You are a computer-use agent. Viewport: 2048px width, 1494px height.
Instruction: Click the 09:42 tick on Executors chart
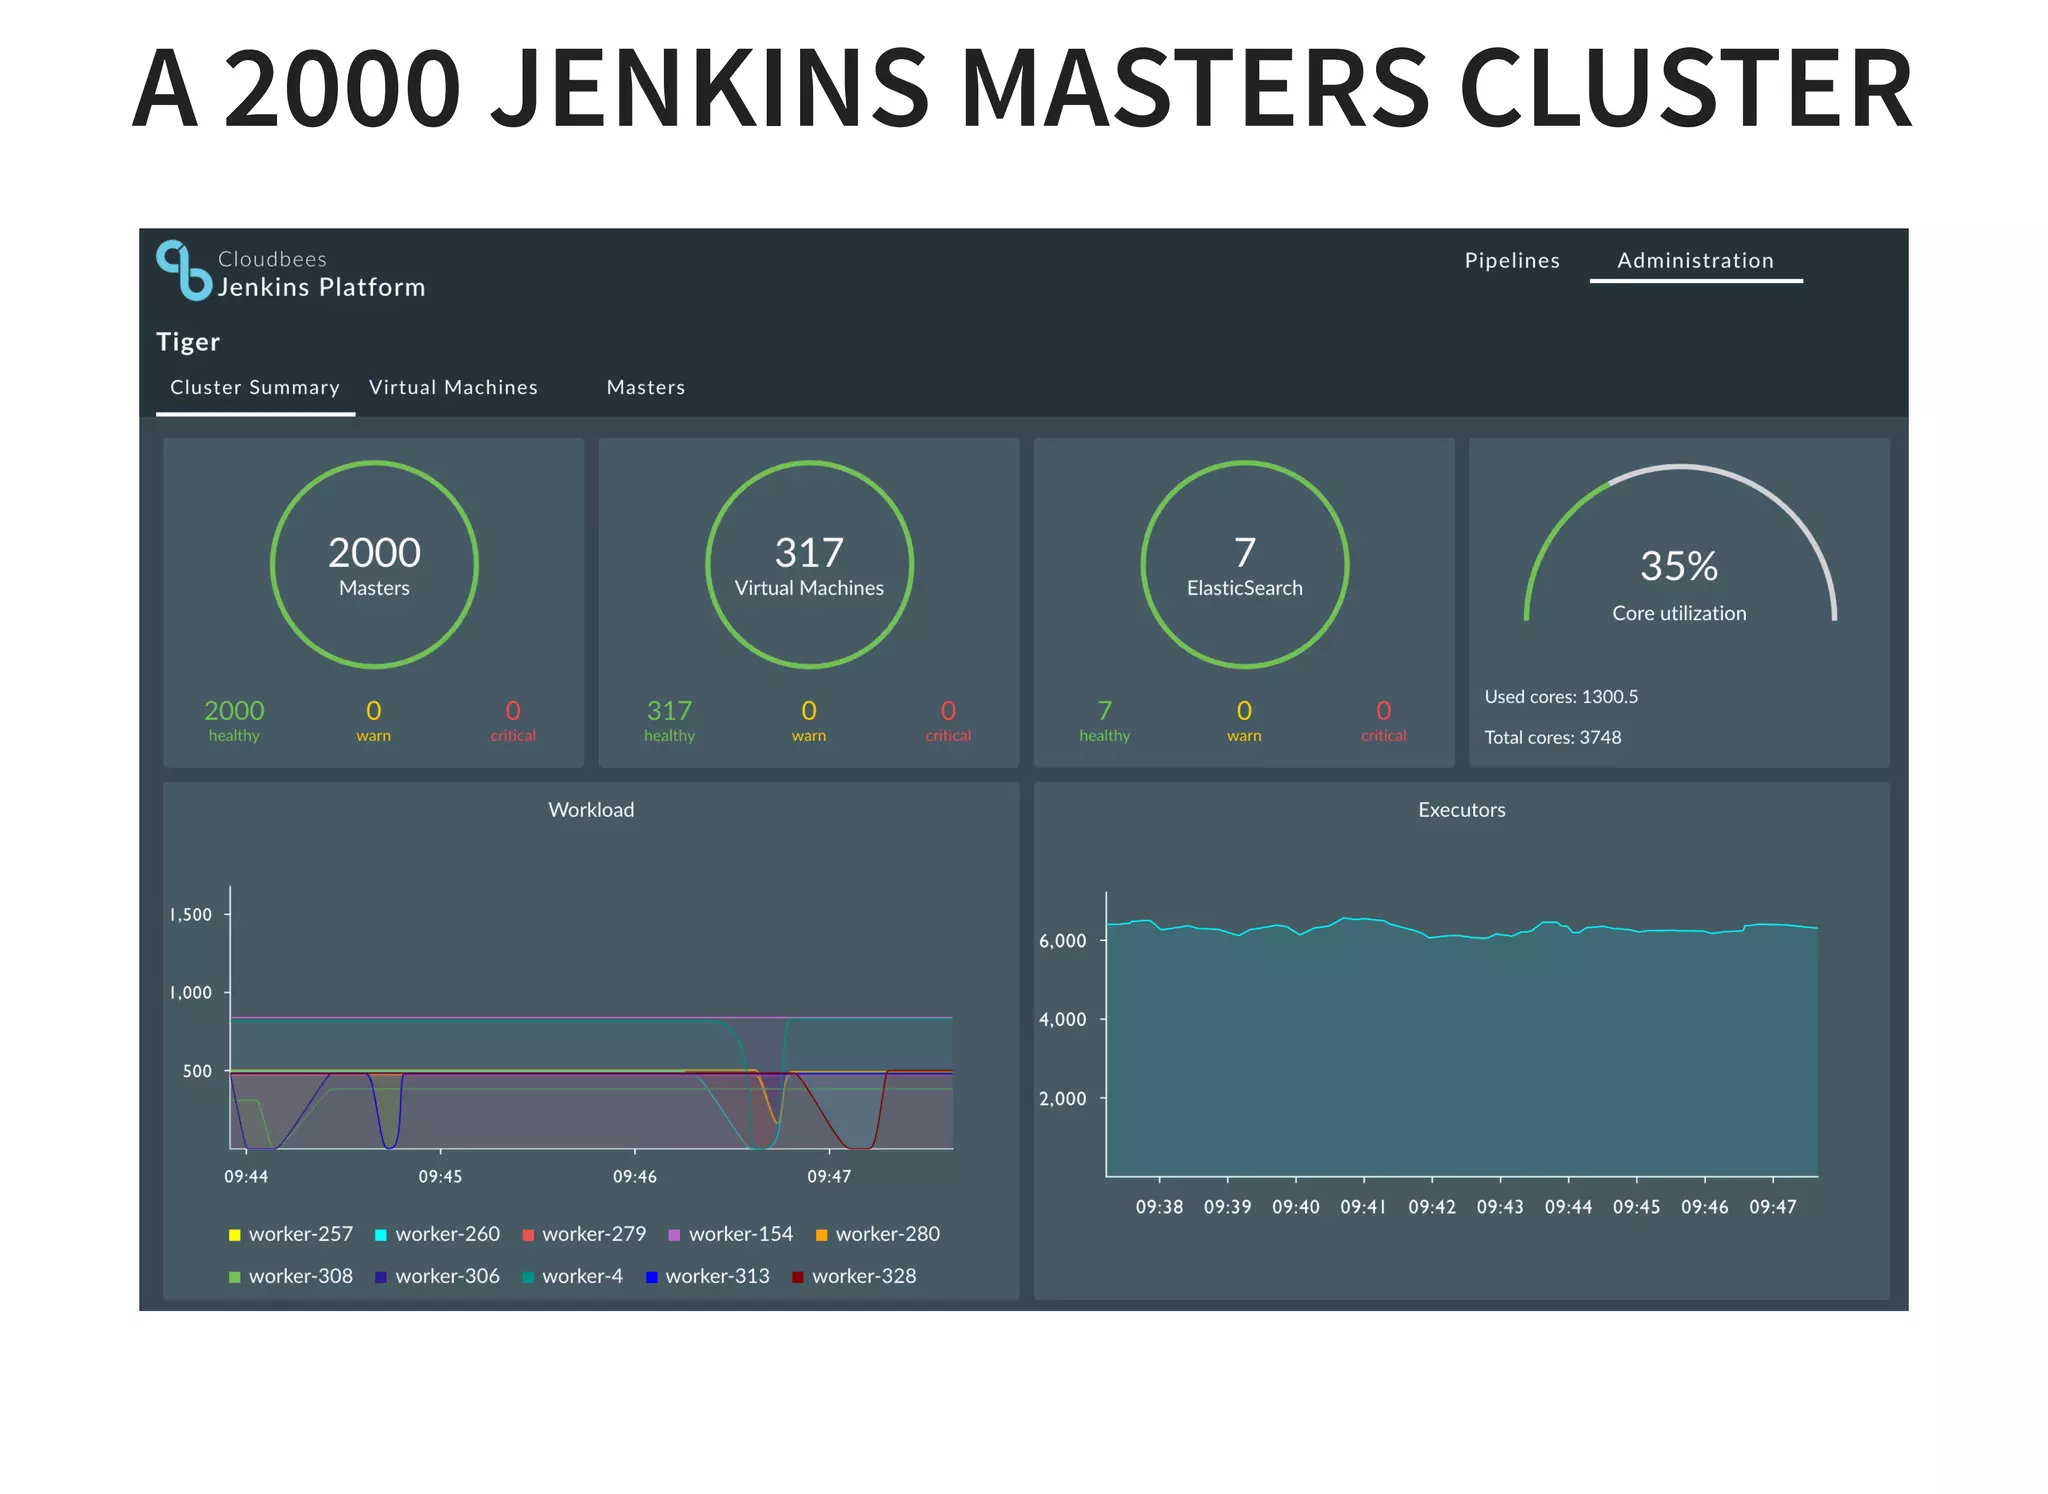(1432, 1207)
